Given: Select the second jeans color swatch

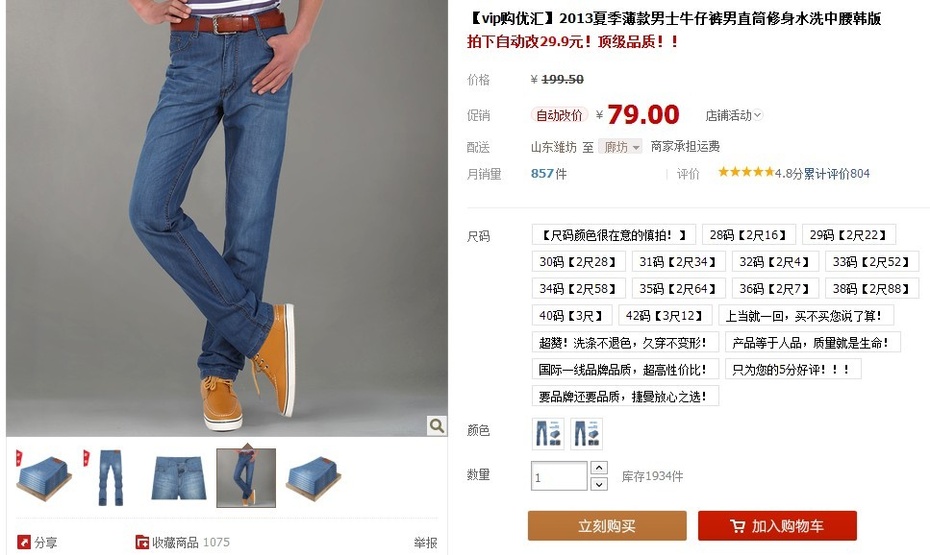Looking at the screenshot, I should (x=586, y=433).
